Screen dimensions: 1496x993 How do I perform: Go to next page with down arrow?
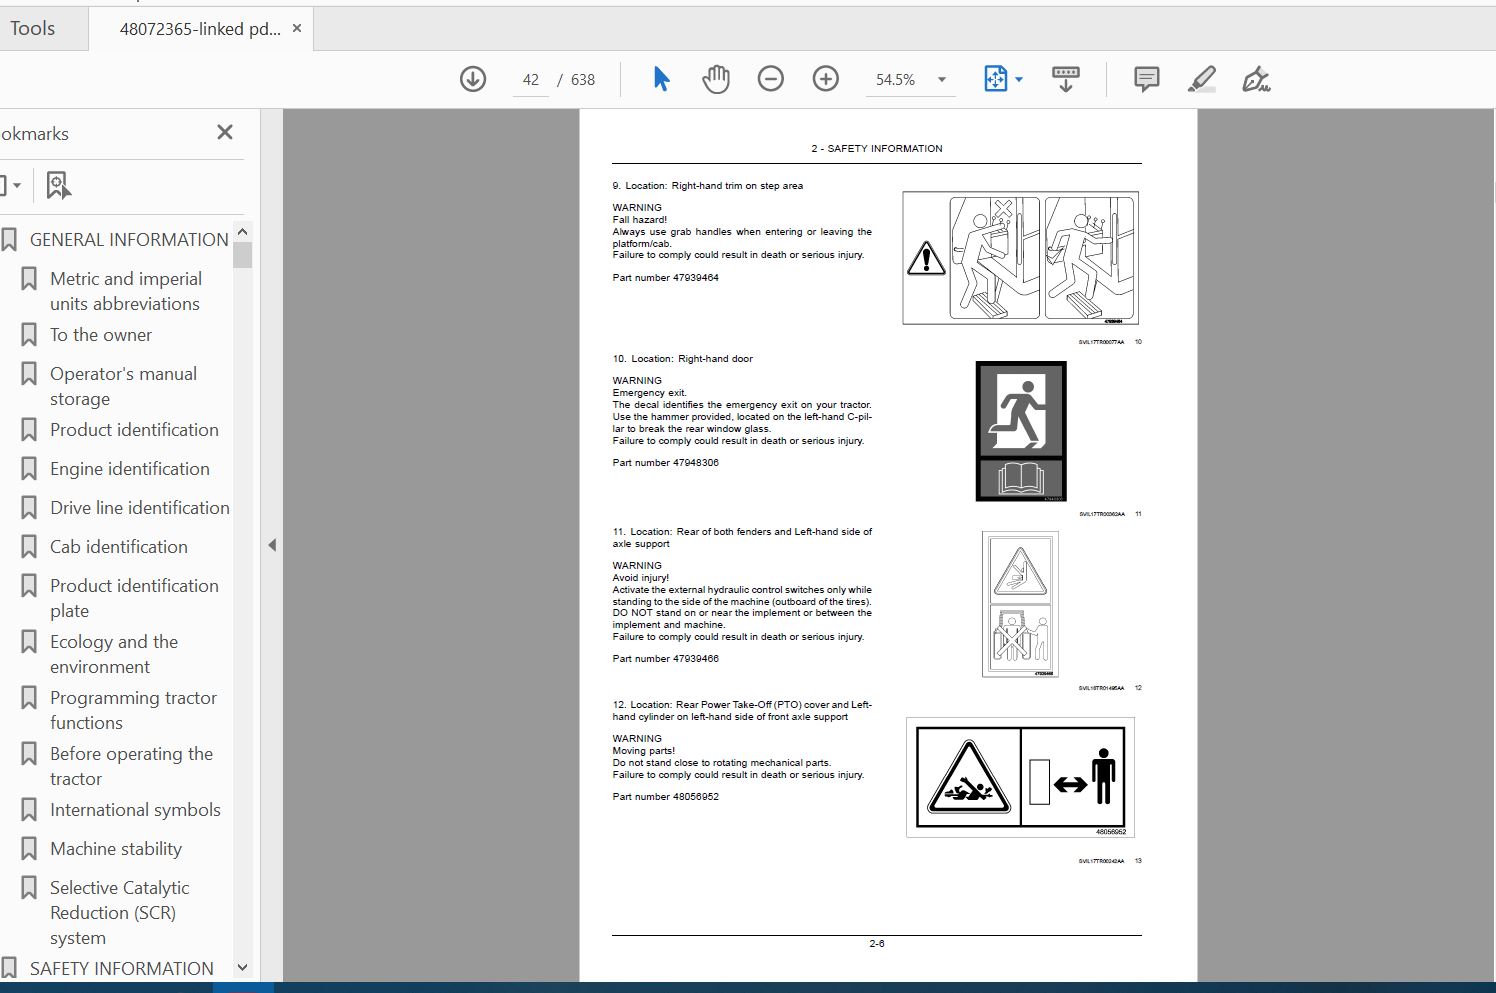coord(473,79)
